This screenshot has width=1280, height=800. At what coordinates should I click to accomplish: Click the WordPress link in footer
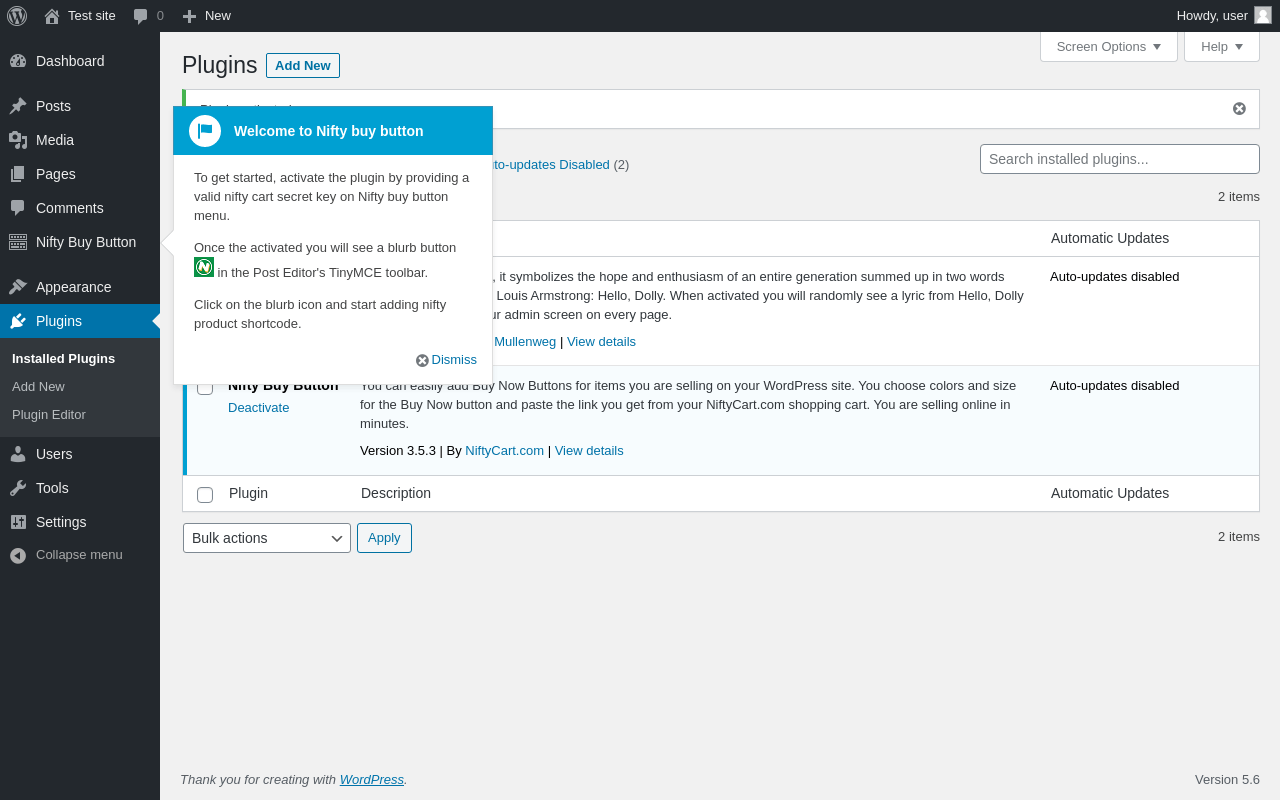coord(372,779)
